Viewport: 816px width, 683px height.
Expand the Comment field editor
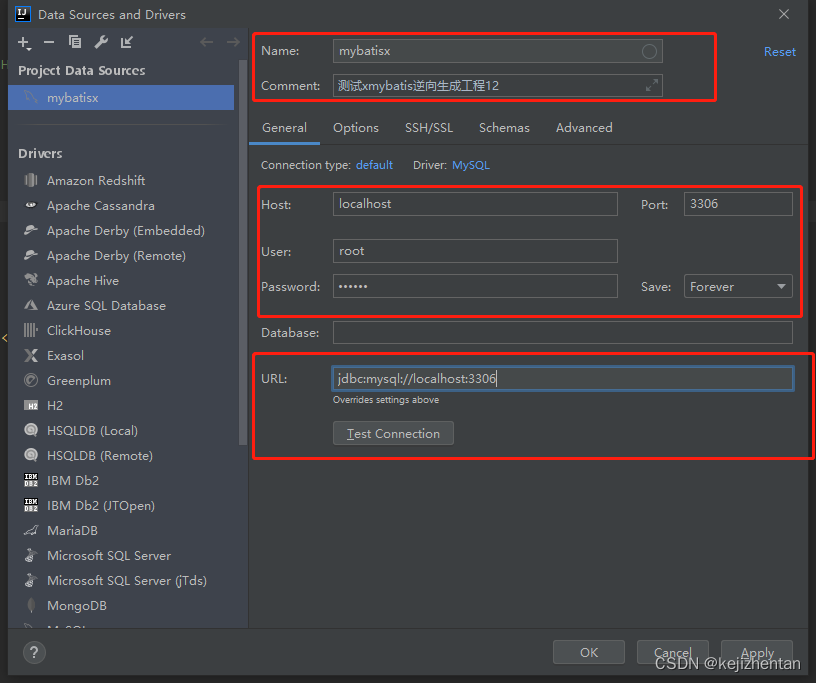pos(652,85)
